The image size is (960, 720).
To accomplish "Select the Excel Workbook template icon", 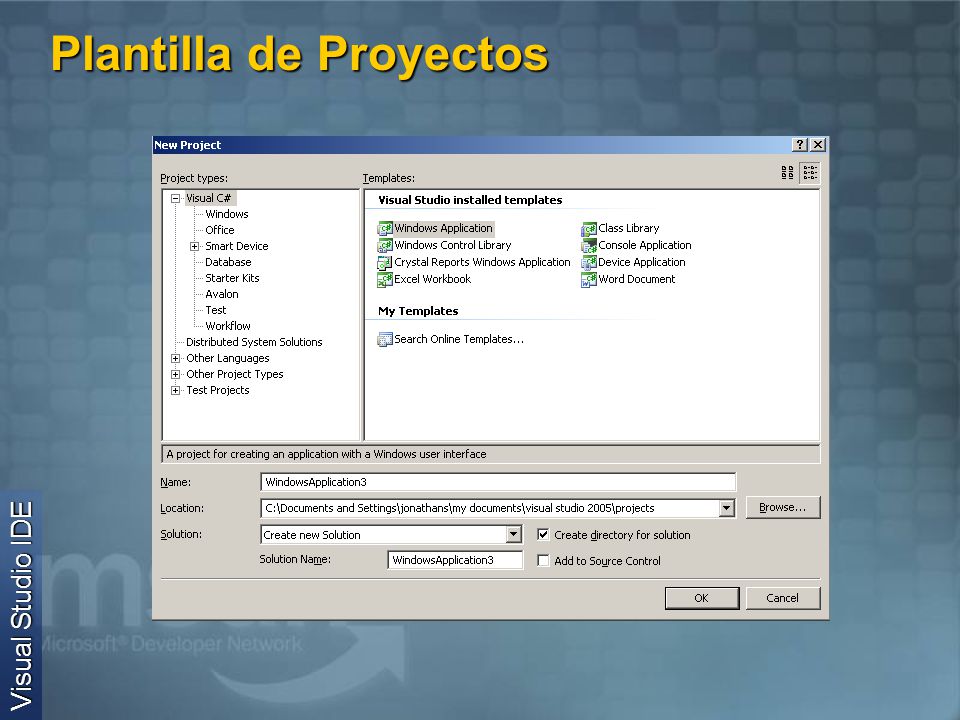I will point(384,280).
